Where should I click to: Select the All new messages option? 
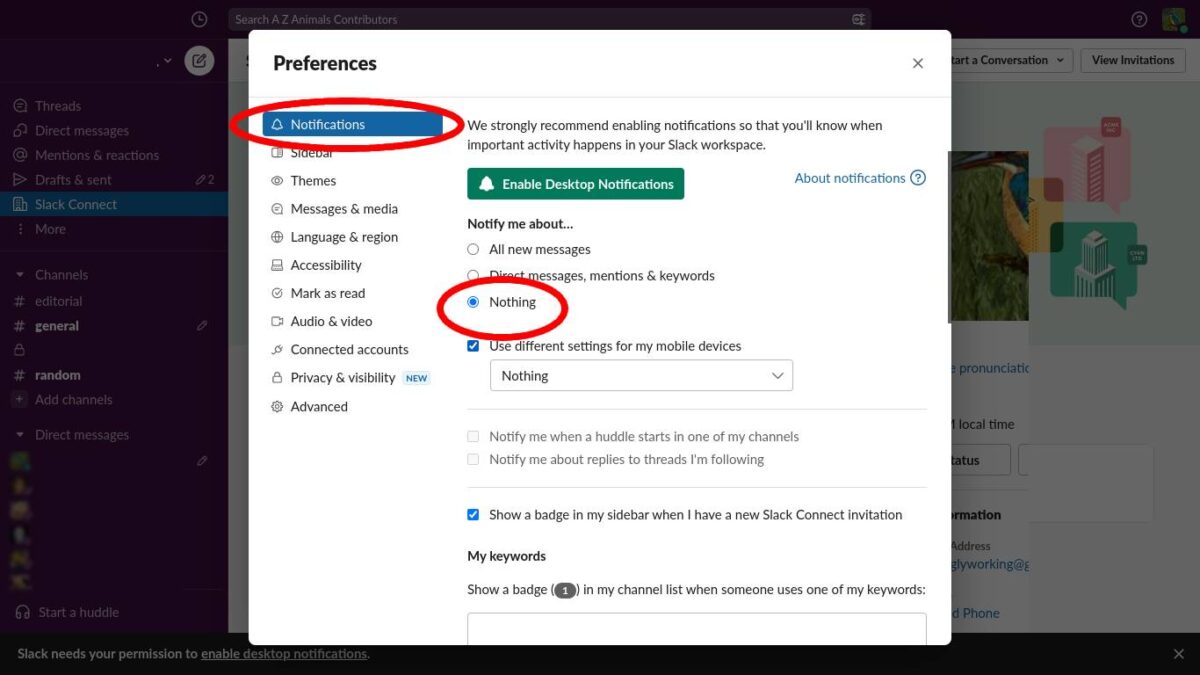coord(473,249)
